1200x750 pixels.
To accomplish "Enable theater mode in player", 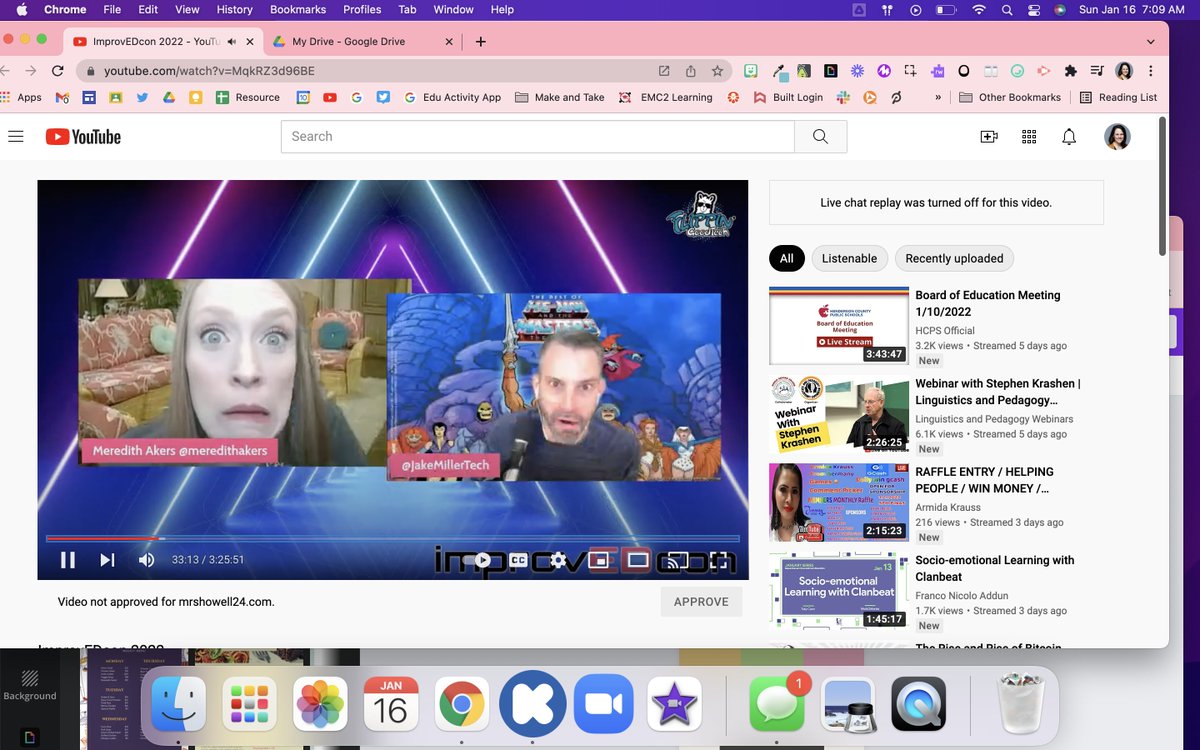I will coord(637,560).
